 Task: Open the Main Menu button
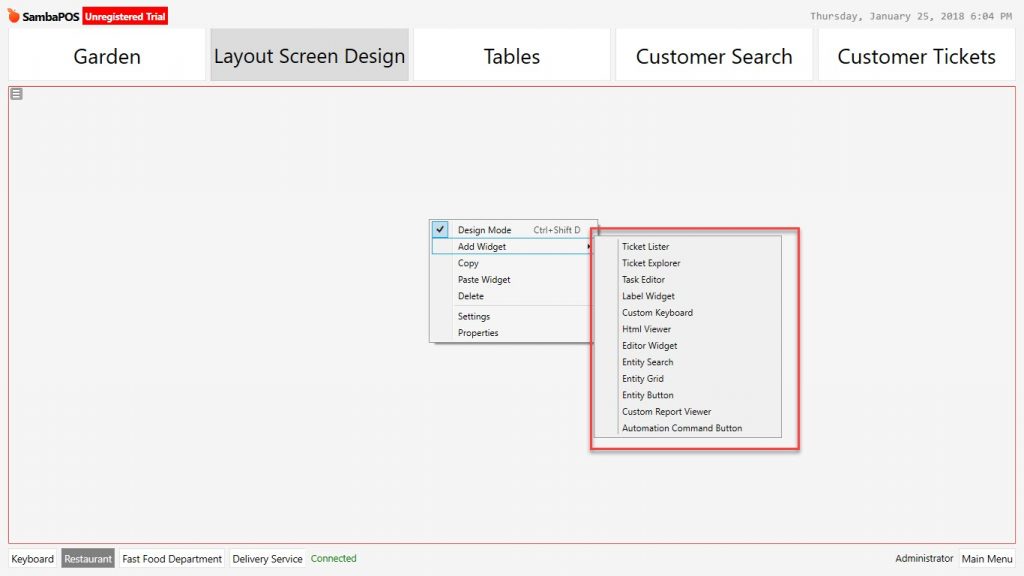tap(987, 558)
